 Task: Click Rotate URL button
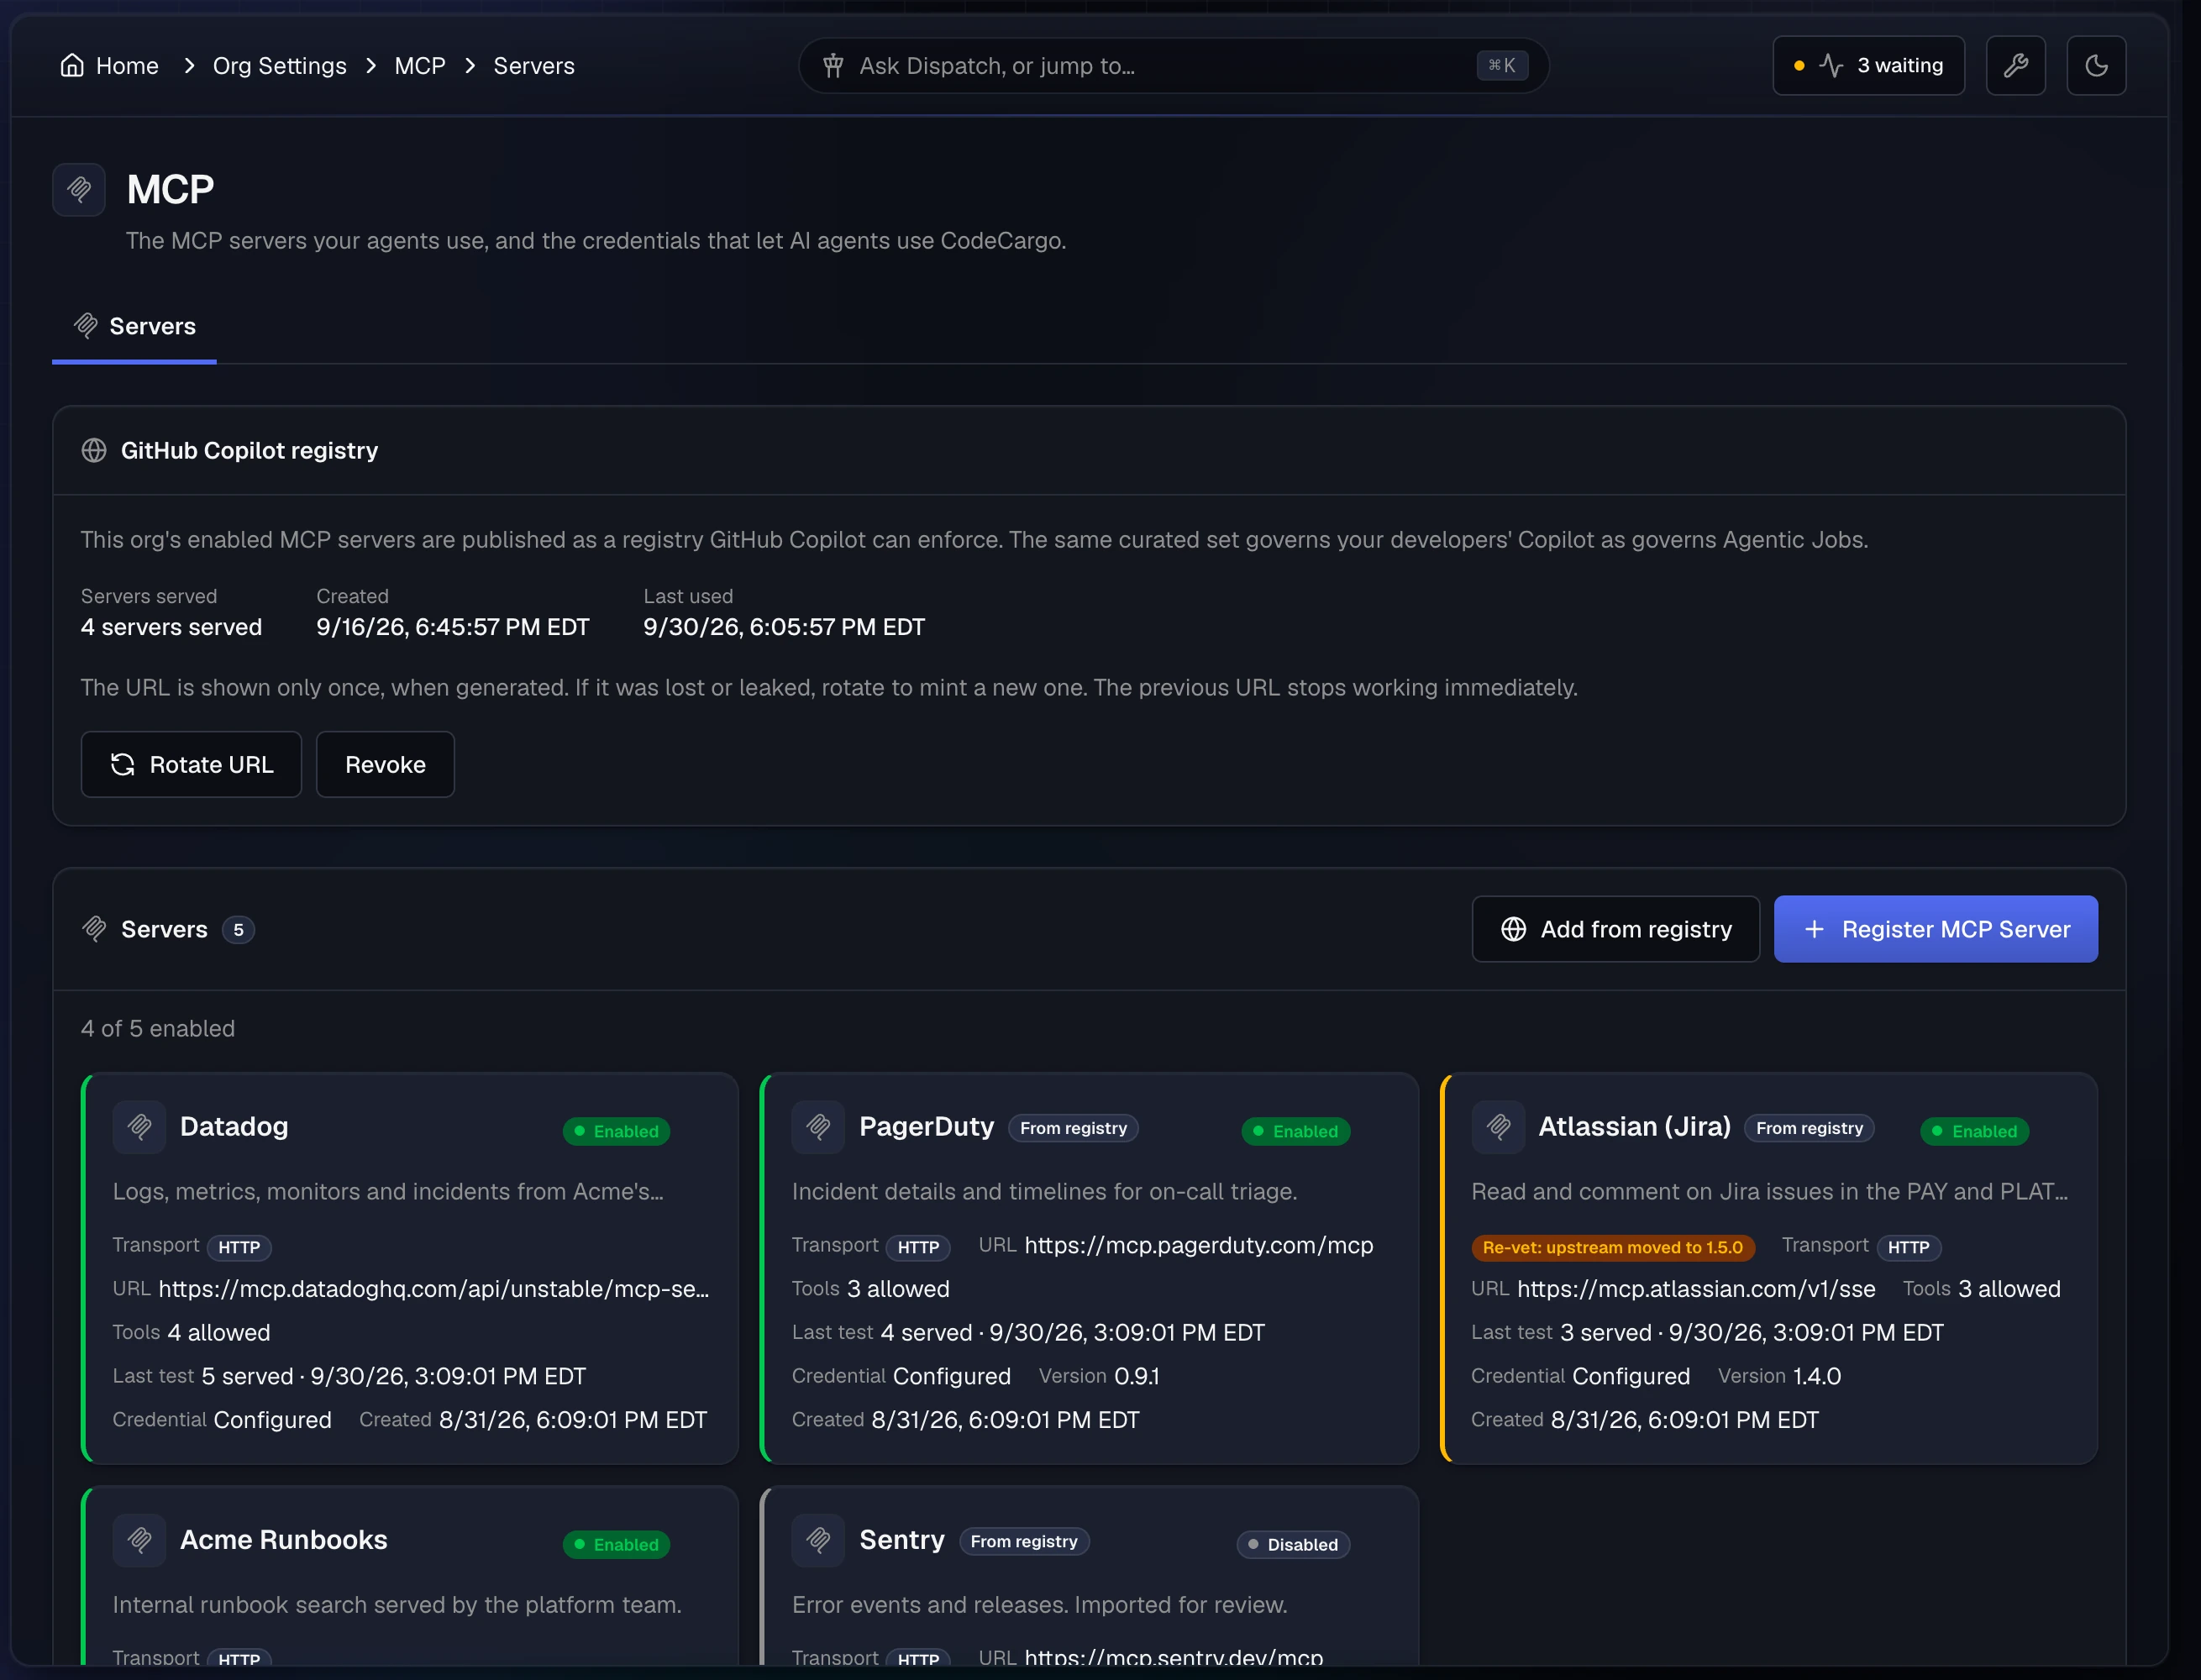click(191, 764)
